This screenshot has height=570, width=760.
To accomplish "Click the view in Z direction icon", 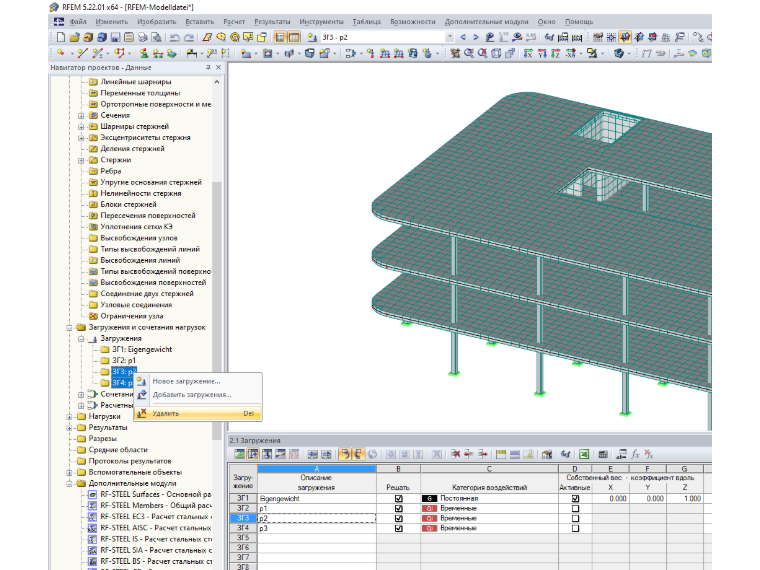I will (555, 53).
